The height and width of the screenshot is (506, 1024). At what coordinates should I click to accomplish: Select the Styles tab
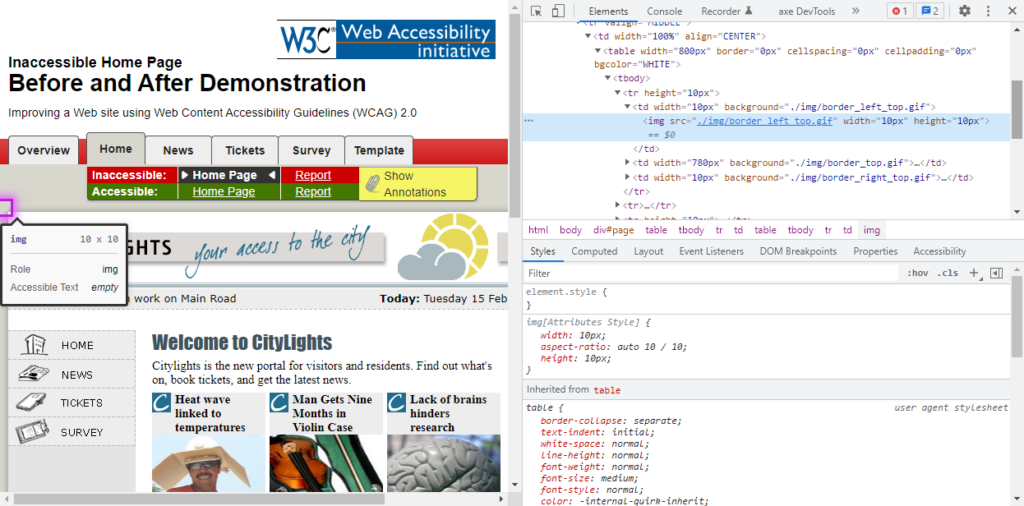click(x=542, y=251)
